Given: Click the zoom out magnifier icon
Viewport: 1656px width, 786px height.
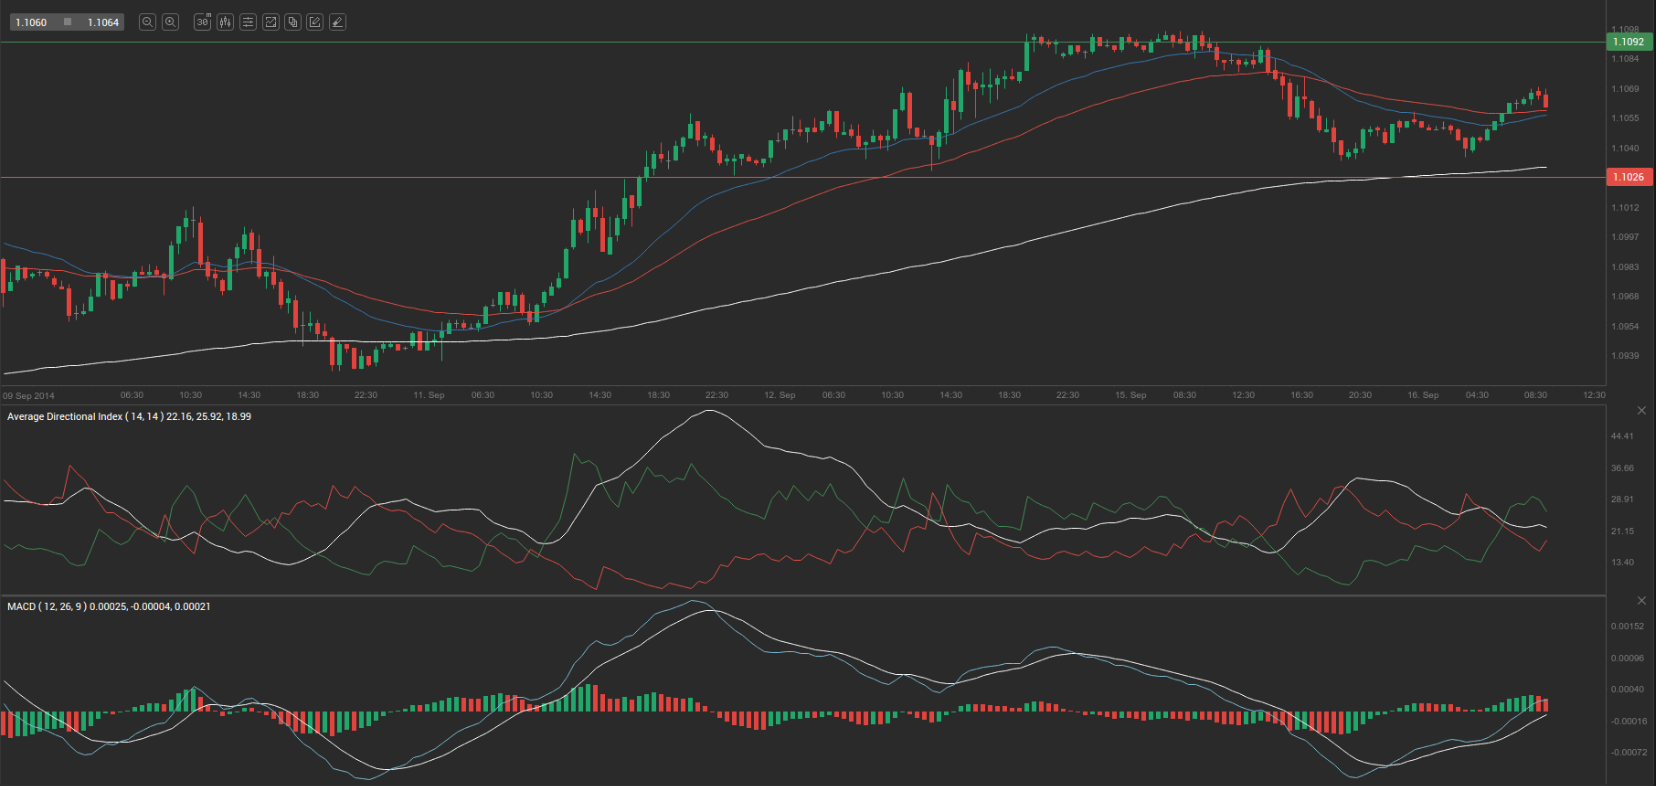Looking at the screenshot, I should click(147, 22).
